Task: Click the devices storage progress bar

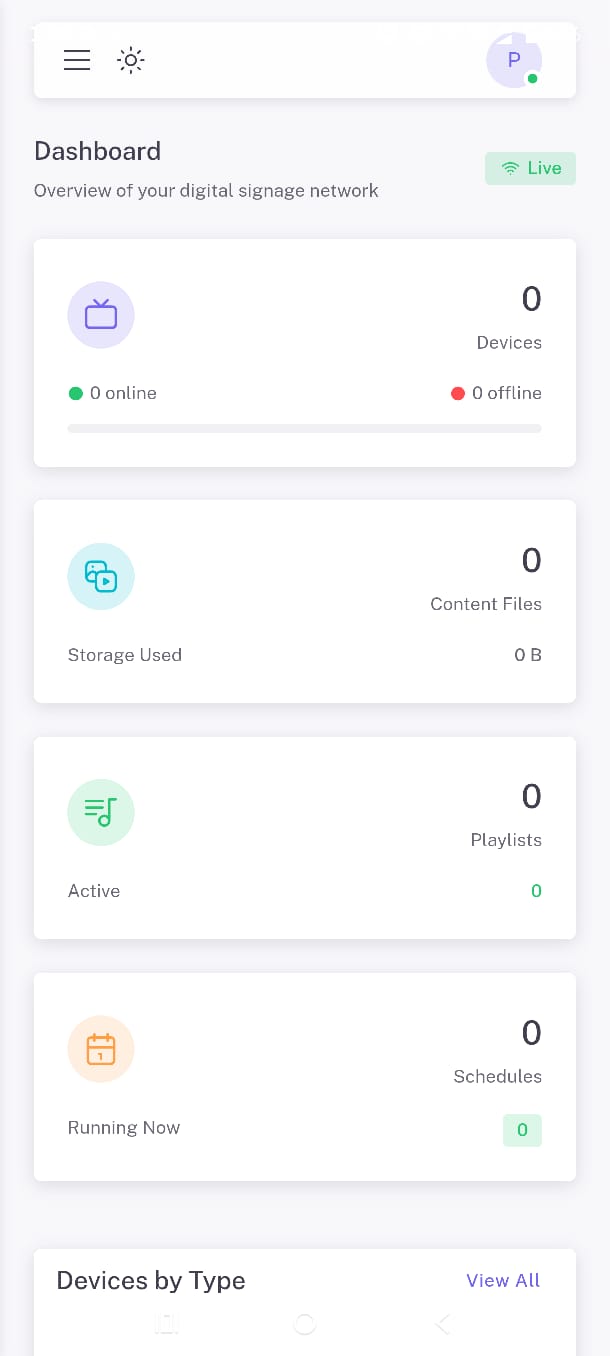Action: 304,428
